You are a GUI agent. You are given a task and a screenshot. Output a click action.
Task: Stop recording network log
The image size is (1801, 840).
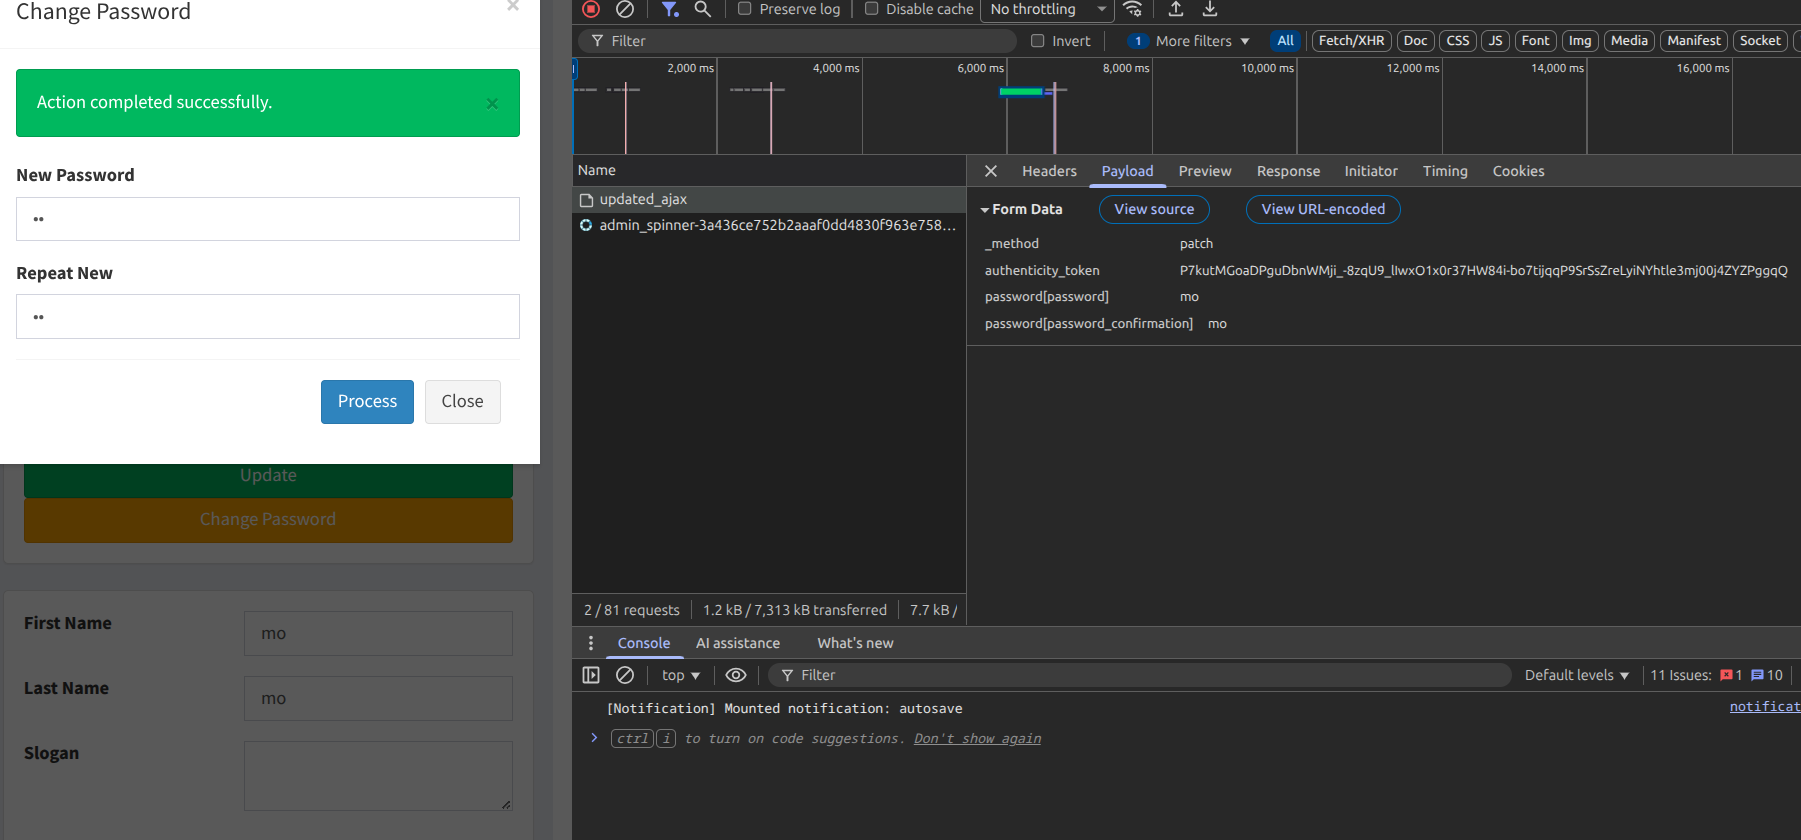point(591,9)
